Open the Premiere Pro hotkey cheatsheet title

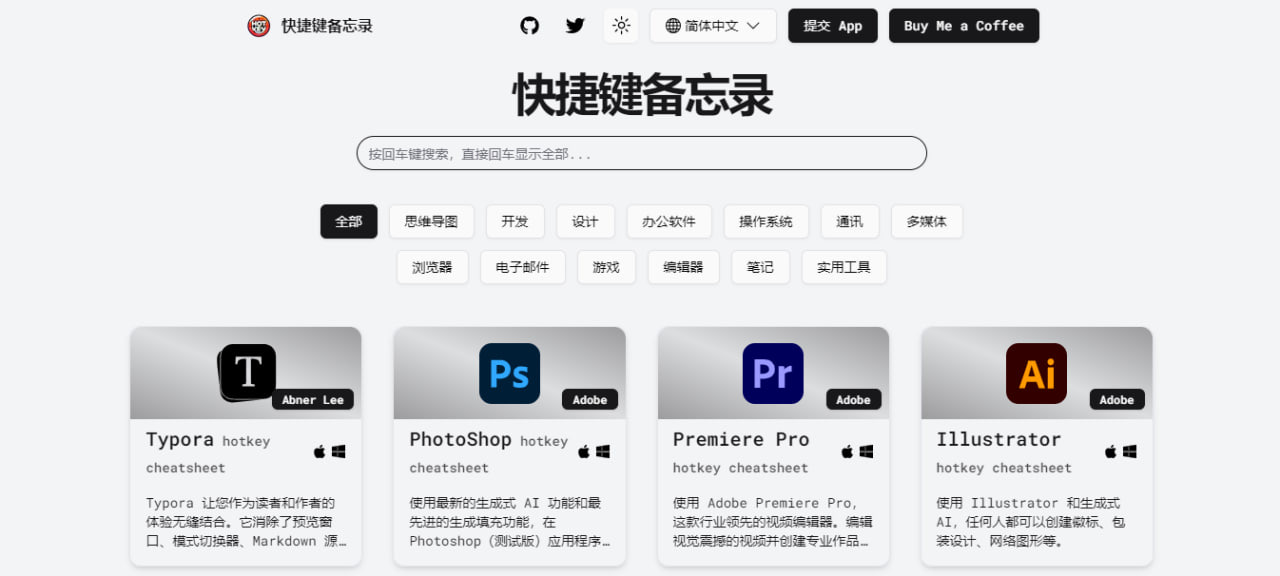[x=741, y=452]
